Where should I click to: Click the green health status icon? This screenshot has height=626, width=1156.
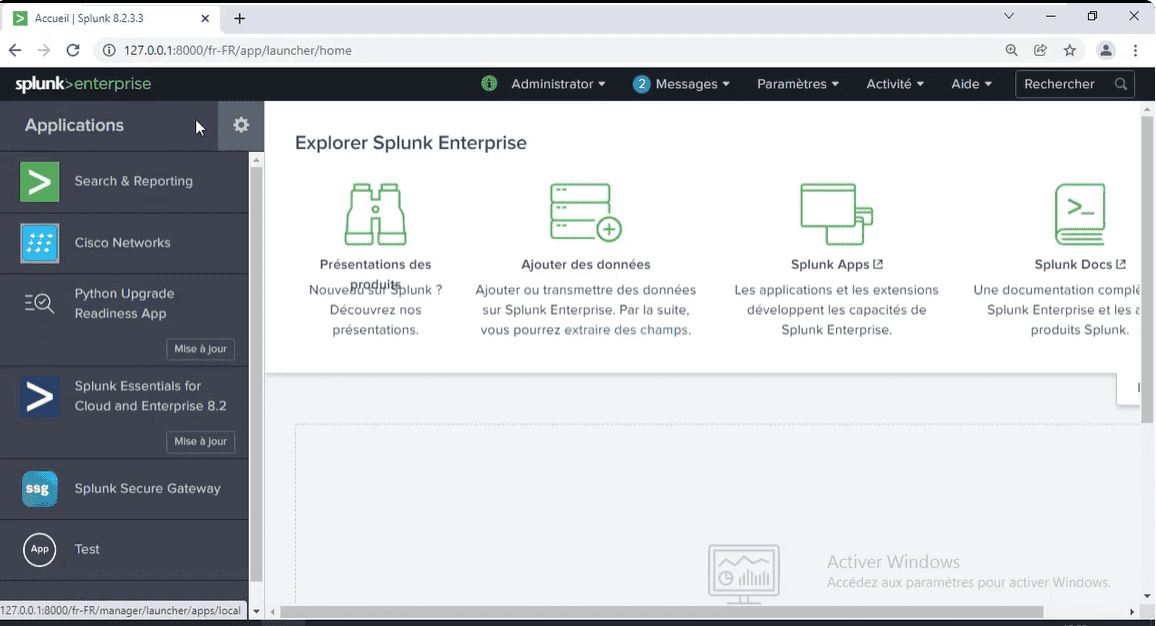[x=489, y=83]
